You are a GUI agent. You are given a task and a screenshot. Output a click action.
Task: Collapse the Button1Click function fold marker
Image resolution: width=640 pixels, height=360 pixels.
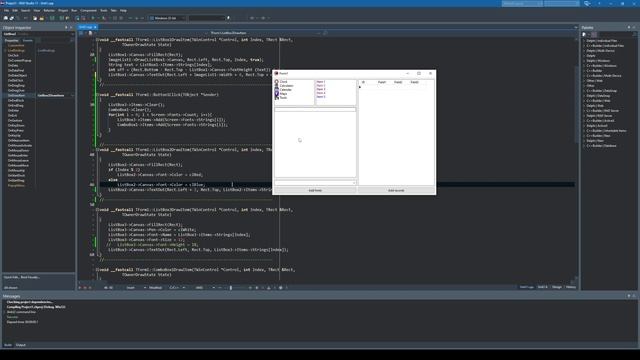pyautogui.click(x=97, y=95)
